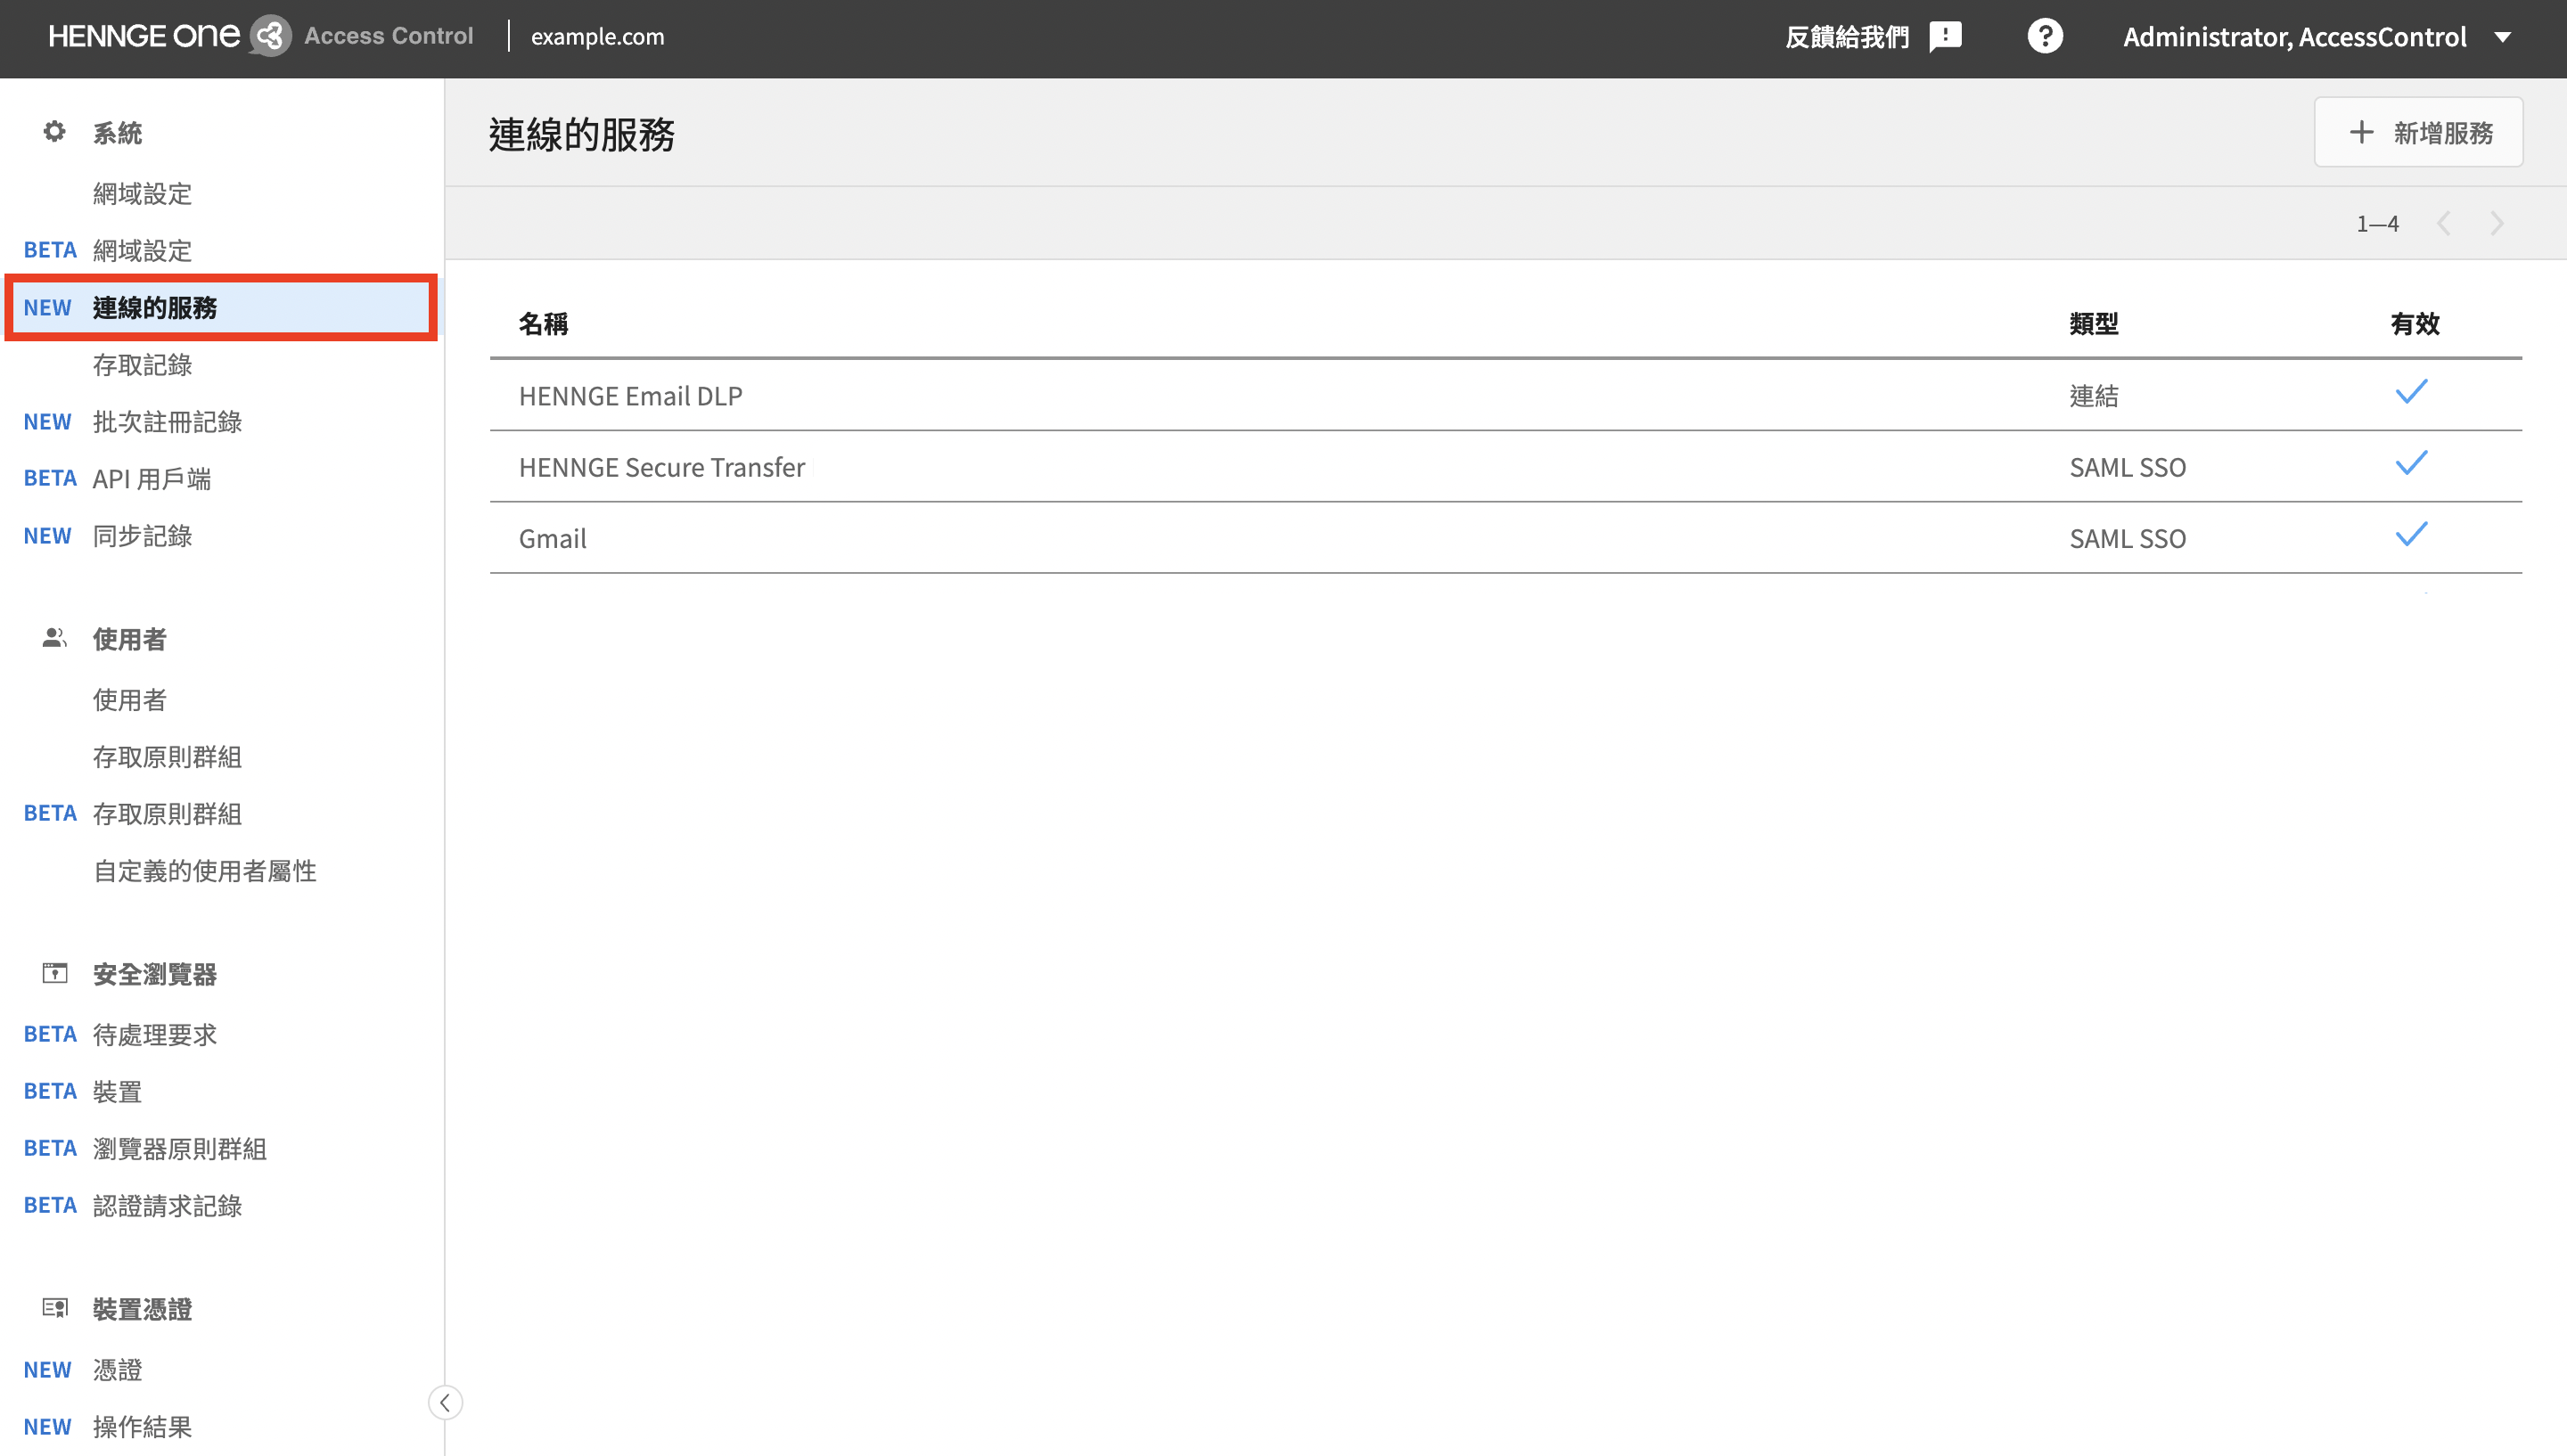The width and height of the screenshot is (2567, 1456).
Task: Open the 使用者 sub-item in sidebar
Action: coord(130,699)
